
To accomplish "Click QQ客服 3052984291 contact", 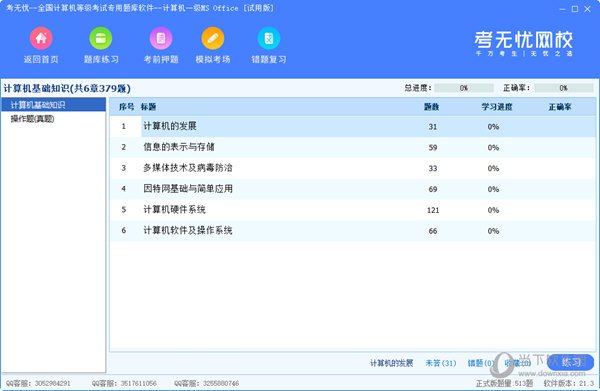I will [38, 383].
